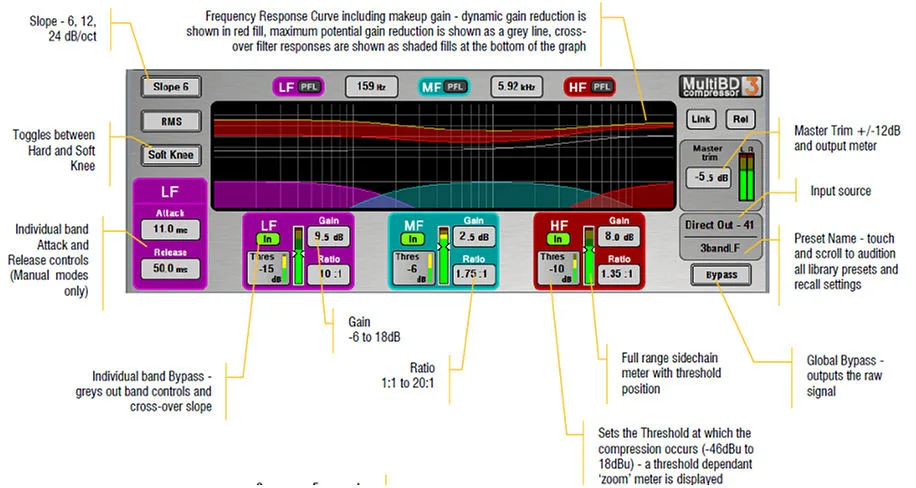Click the purple LF attack/release panel title
Image resolution: width=916 pixels, height=488 pixels.
point(169,192)
